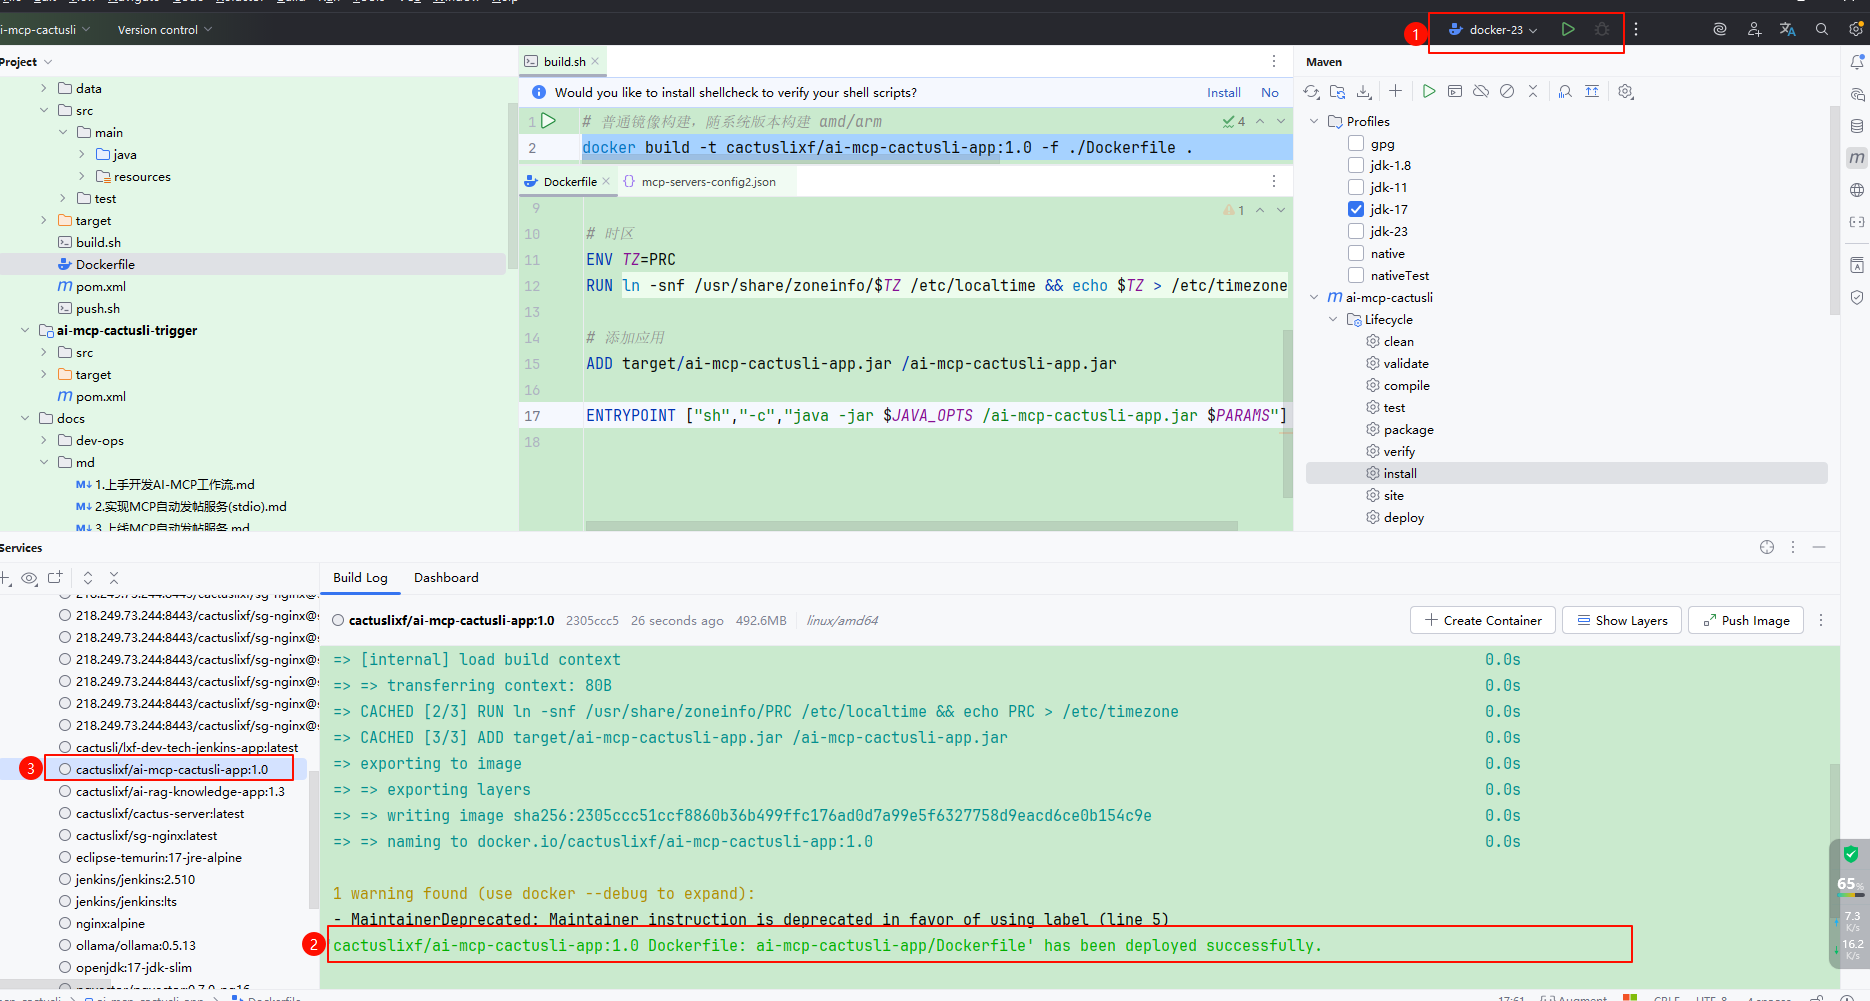Collapse the Lifecycle node in Maven
This screenshot has height=1001, width=1870.
[1333, 319]
